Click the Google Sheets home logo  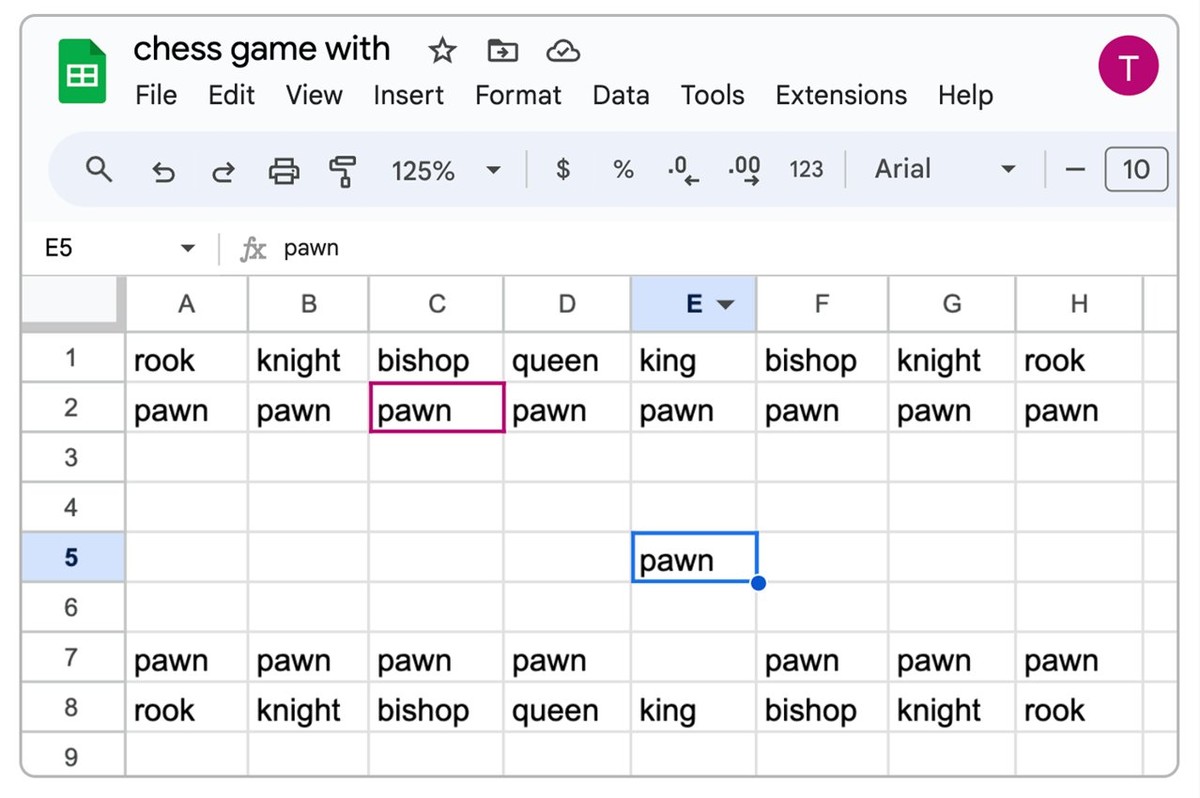pos(82,72)
